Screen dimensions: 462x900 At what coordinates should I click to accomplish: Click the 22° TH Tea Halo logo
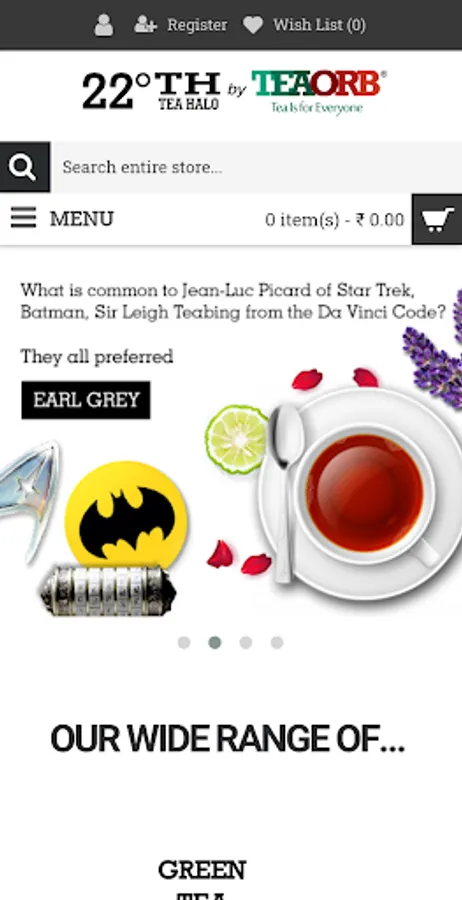(151, 91)
